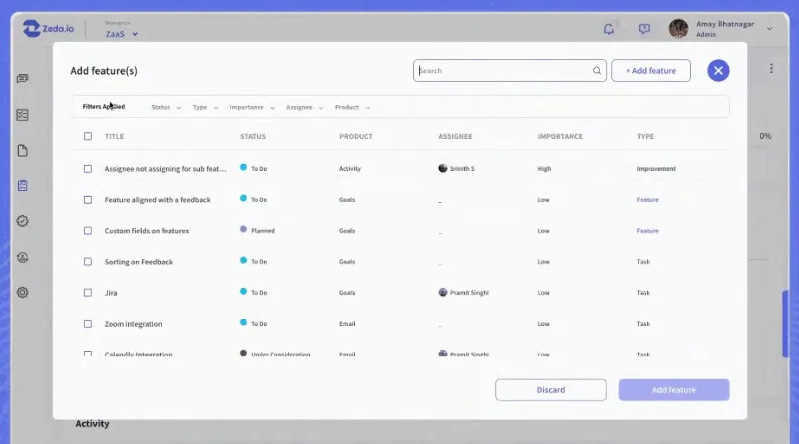Open the verified badge sidebar icon
The image size is (799, 444).
[22, 221]
